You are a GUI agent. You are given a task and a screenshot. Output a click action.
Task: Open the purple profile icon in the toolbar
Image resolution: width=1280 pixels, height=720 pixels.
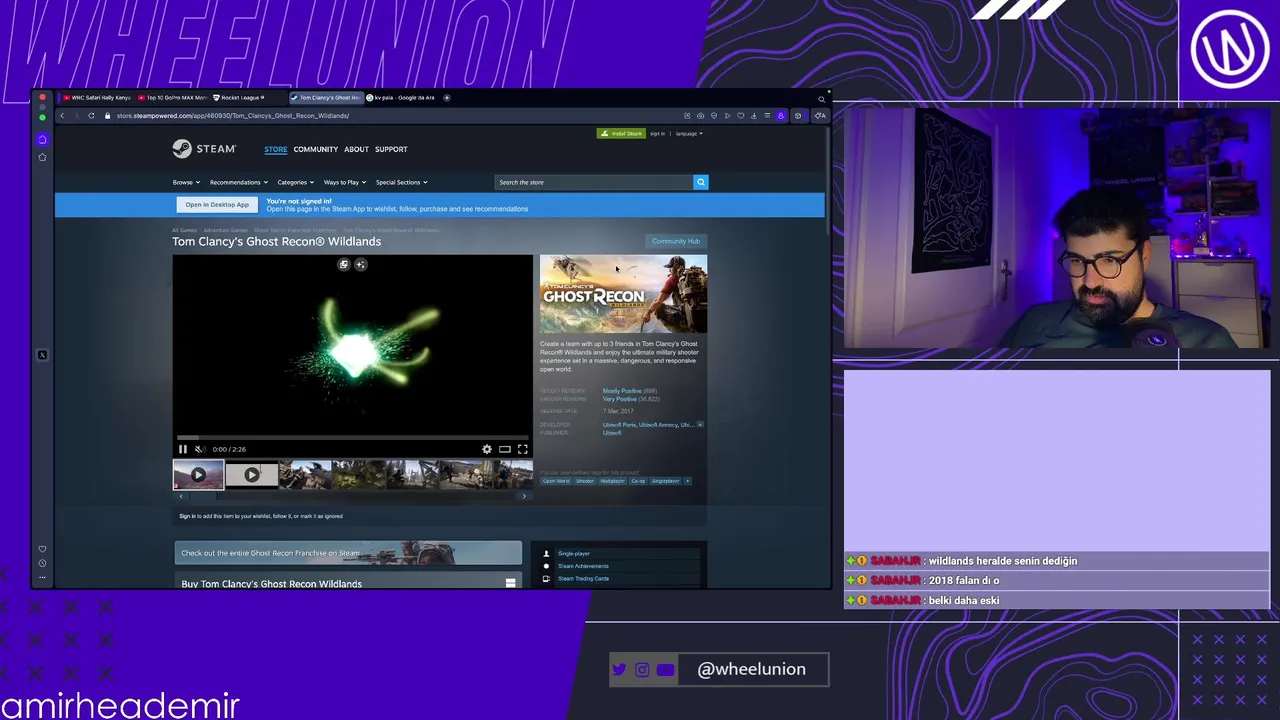coord(781,116)
